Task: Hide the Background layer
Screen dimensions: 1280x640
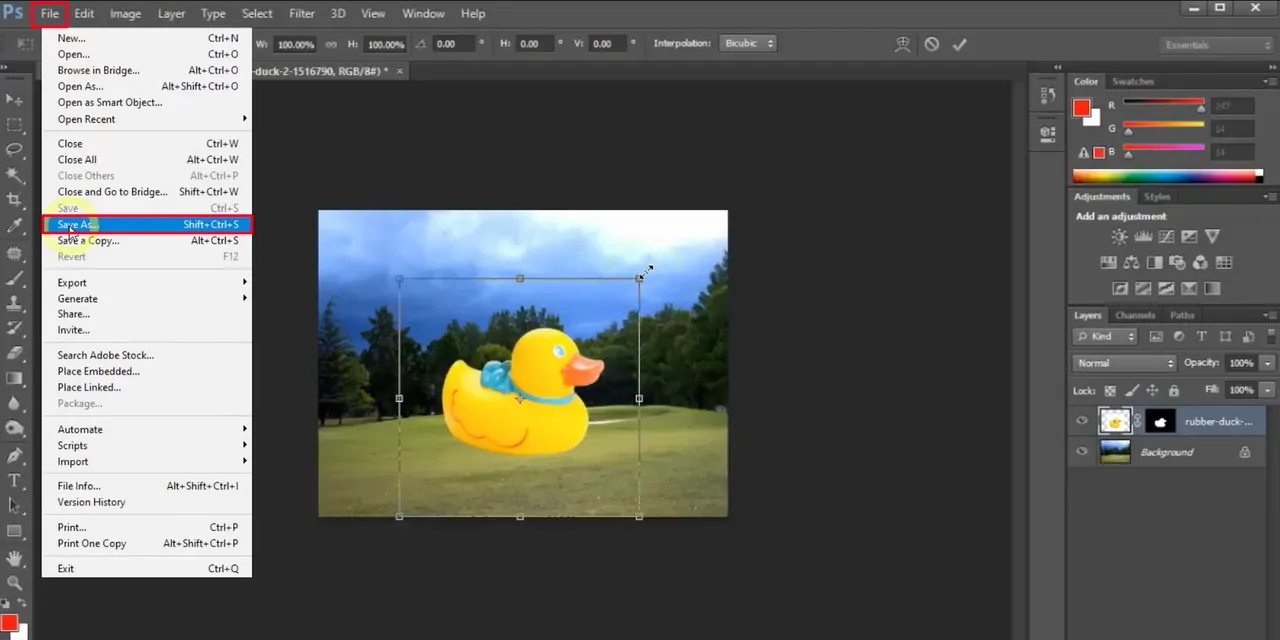Action: click(x=1081, y=451)
